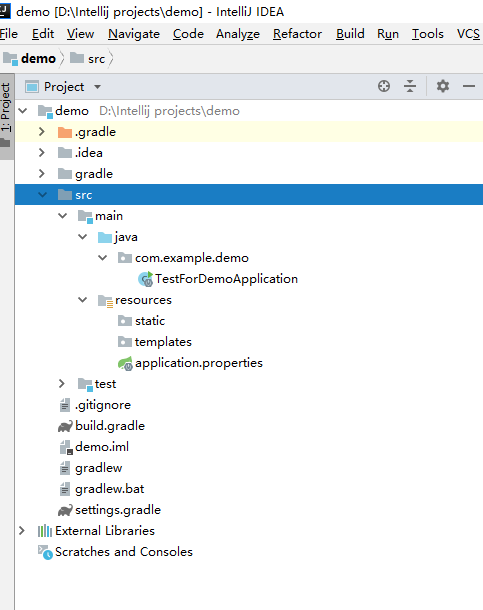Toggle the 1: Project side tool window tab

pos(7,116)
